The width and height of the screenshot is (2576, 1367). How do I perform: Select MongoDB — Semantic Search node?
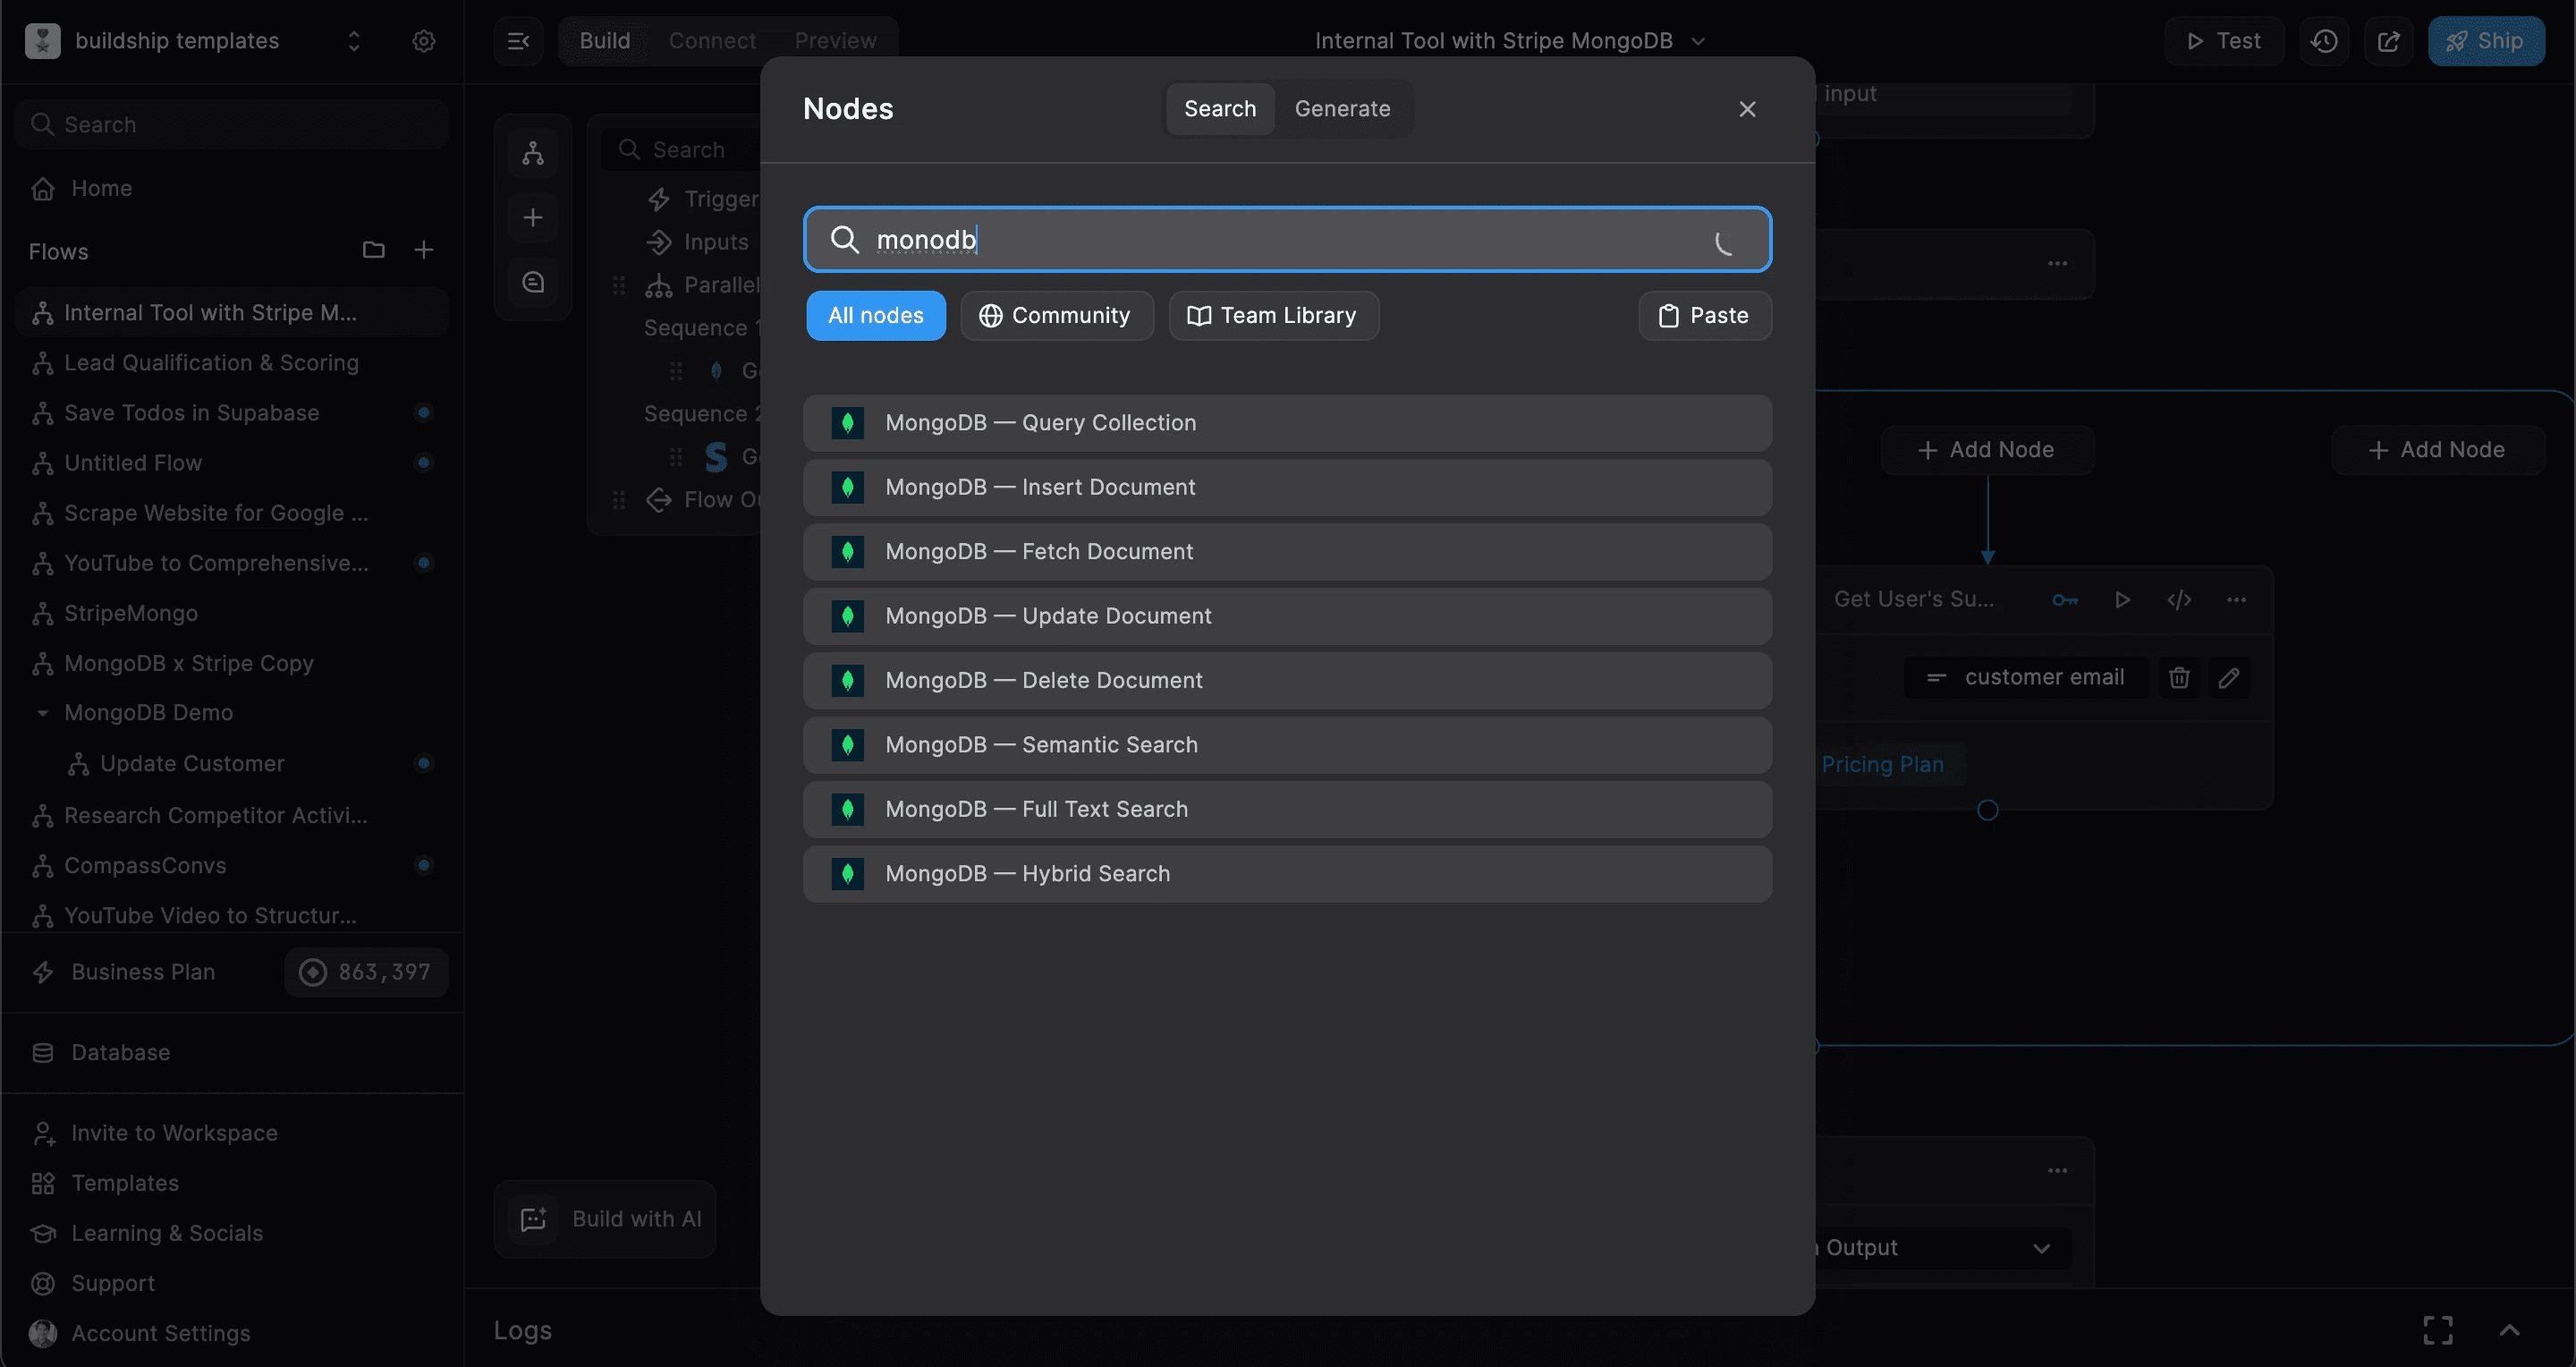(x=1287, y=745)
